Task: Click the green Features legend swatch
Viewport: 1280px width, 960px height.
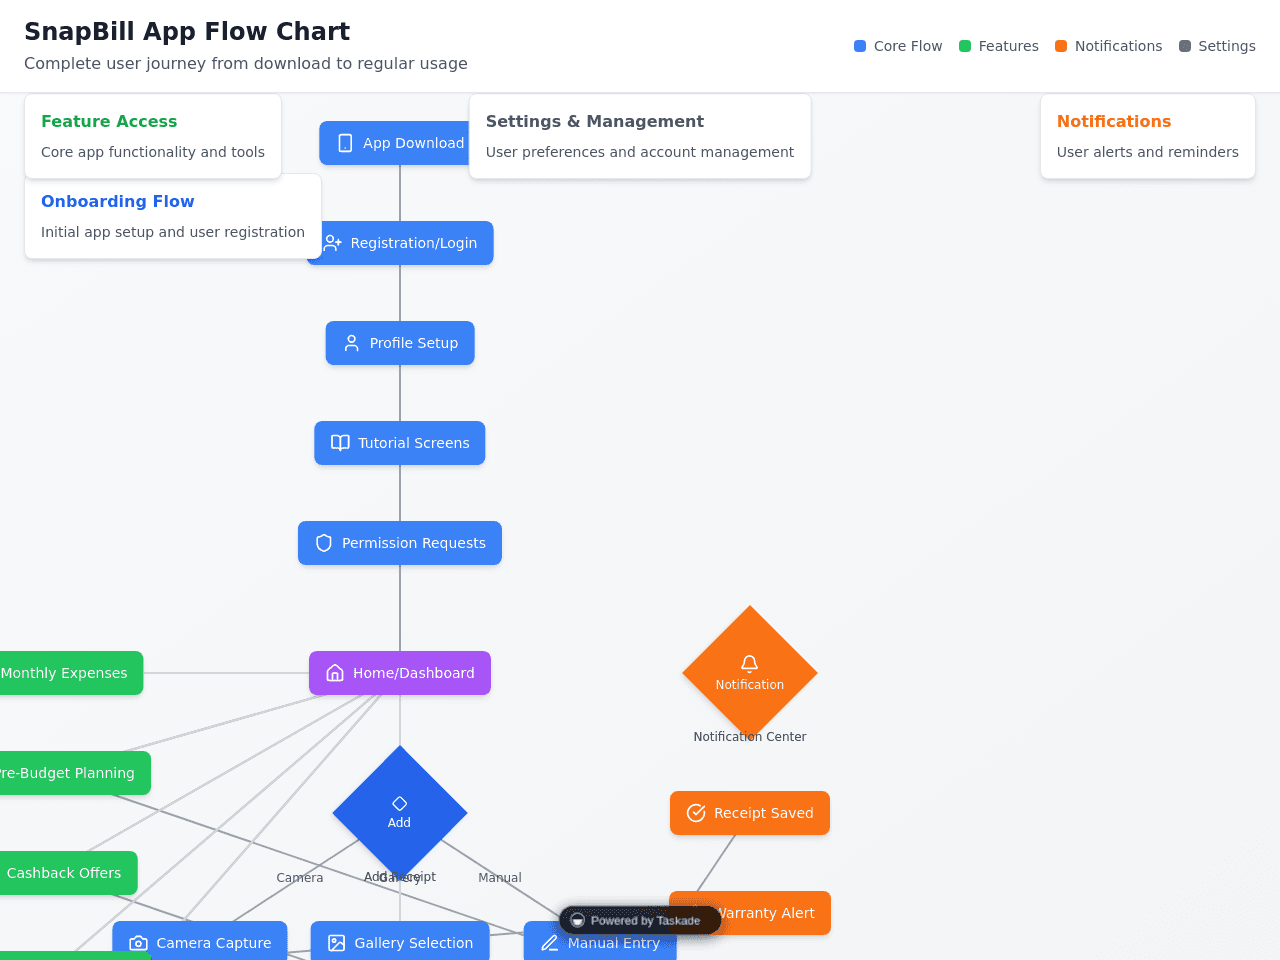Action: pyautogui.click(x=965, y=46)
